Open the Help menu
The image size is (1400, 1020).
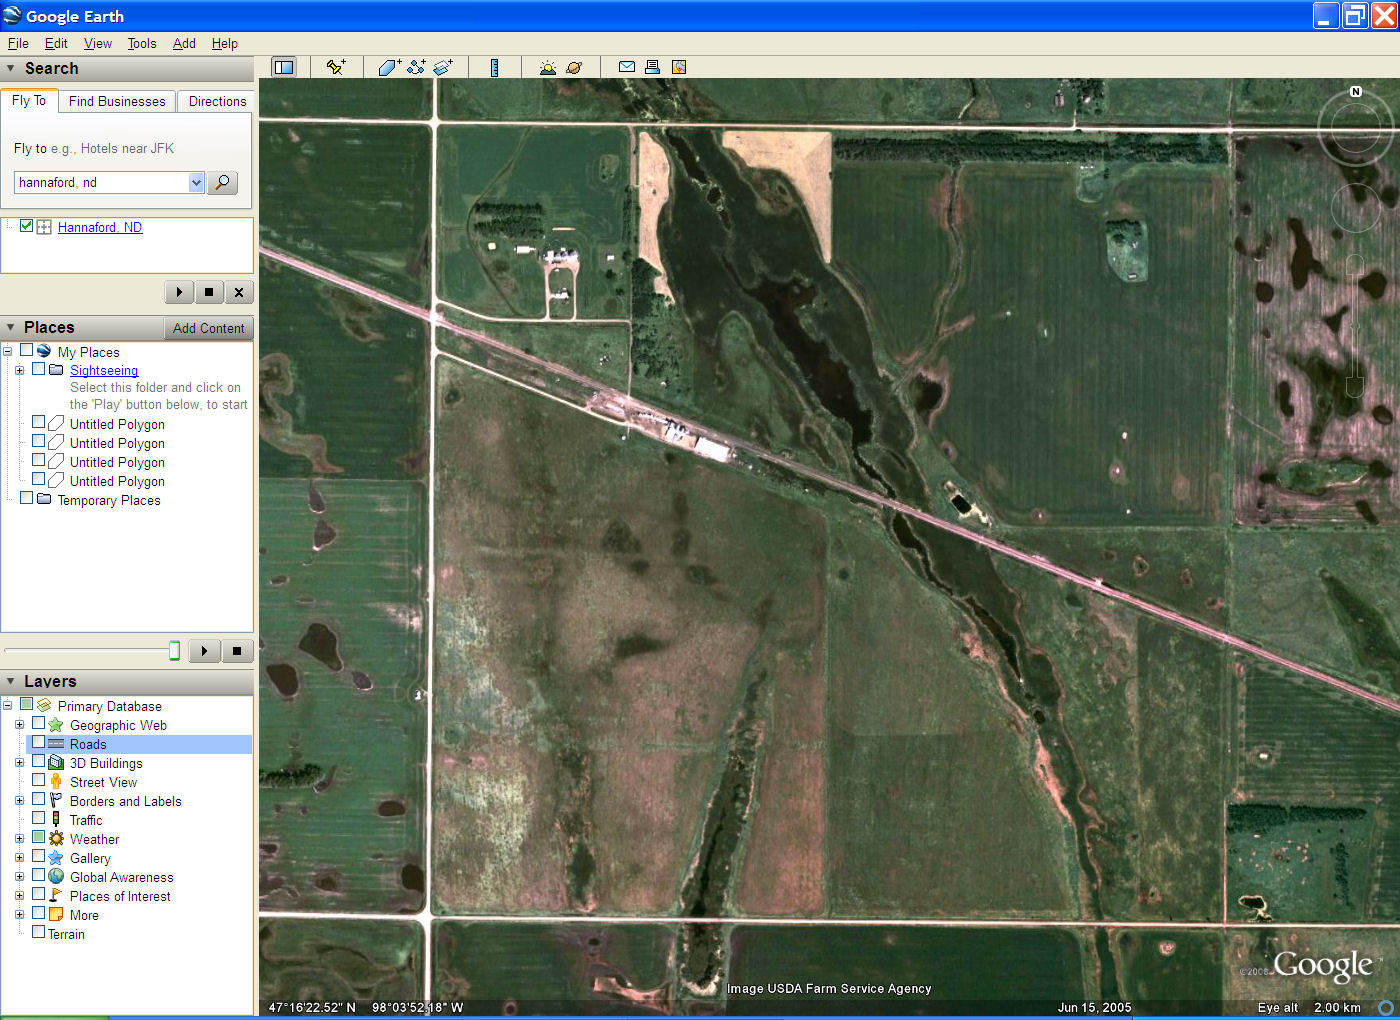(225, 43)
